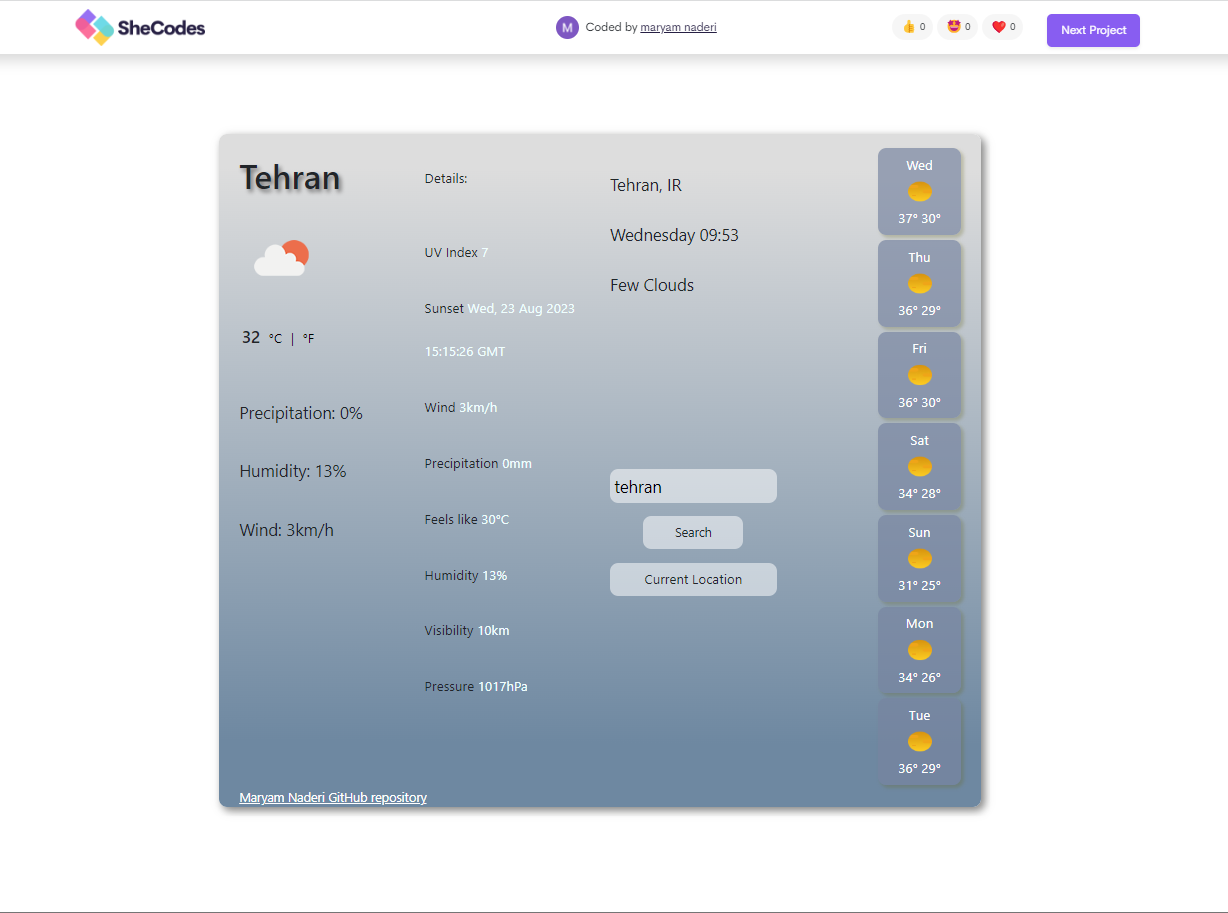The height and width of the screenshot is (913, 1228).
Task: Open the Maryam Naderi GitHub repository link
Action: (x=333, y=797)
